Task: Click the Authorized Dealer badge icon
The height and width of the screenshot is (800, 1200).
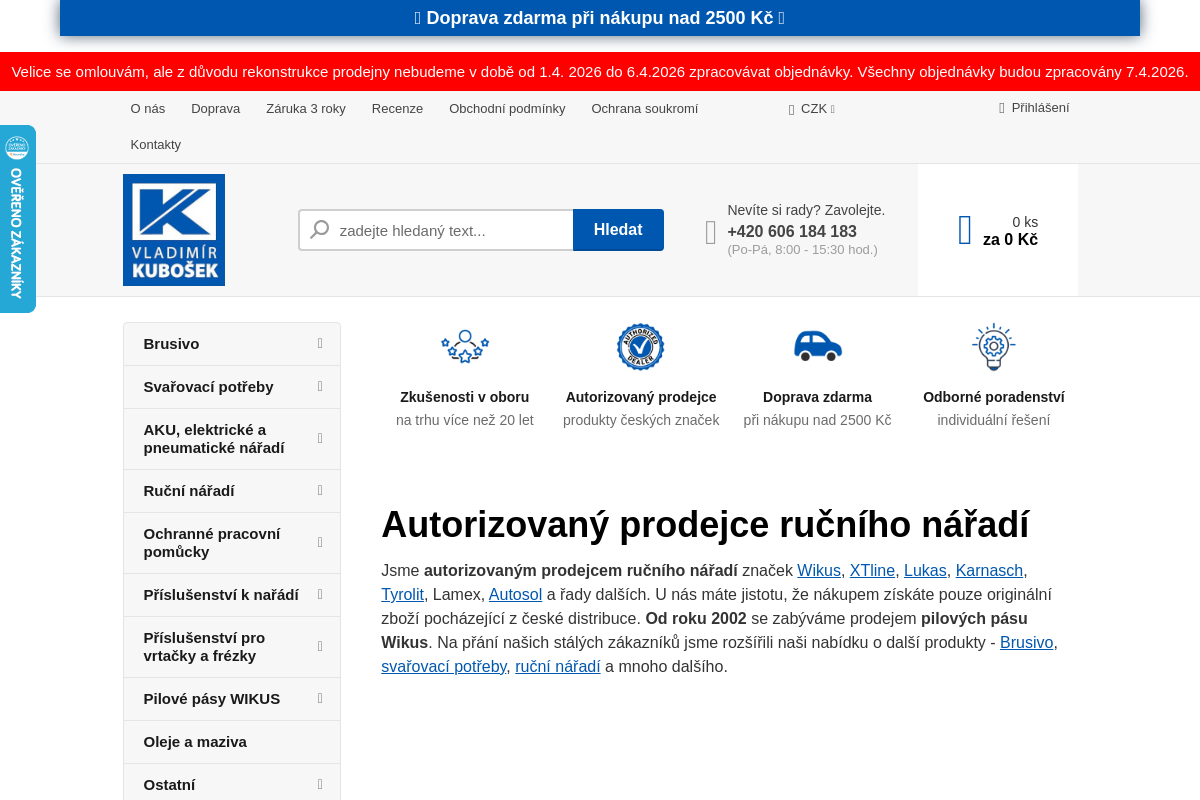Action: pos(640,347)
